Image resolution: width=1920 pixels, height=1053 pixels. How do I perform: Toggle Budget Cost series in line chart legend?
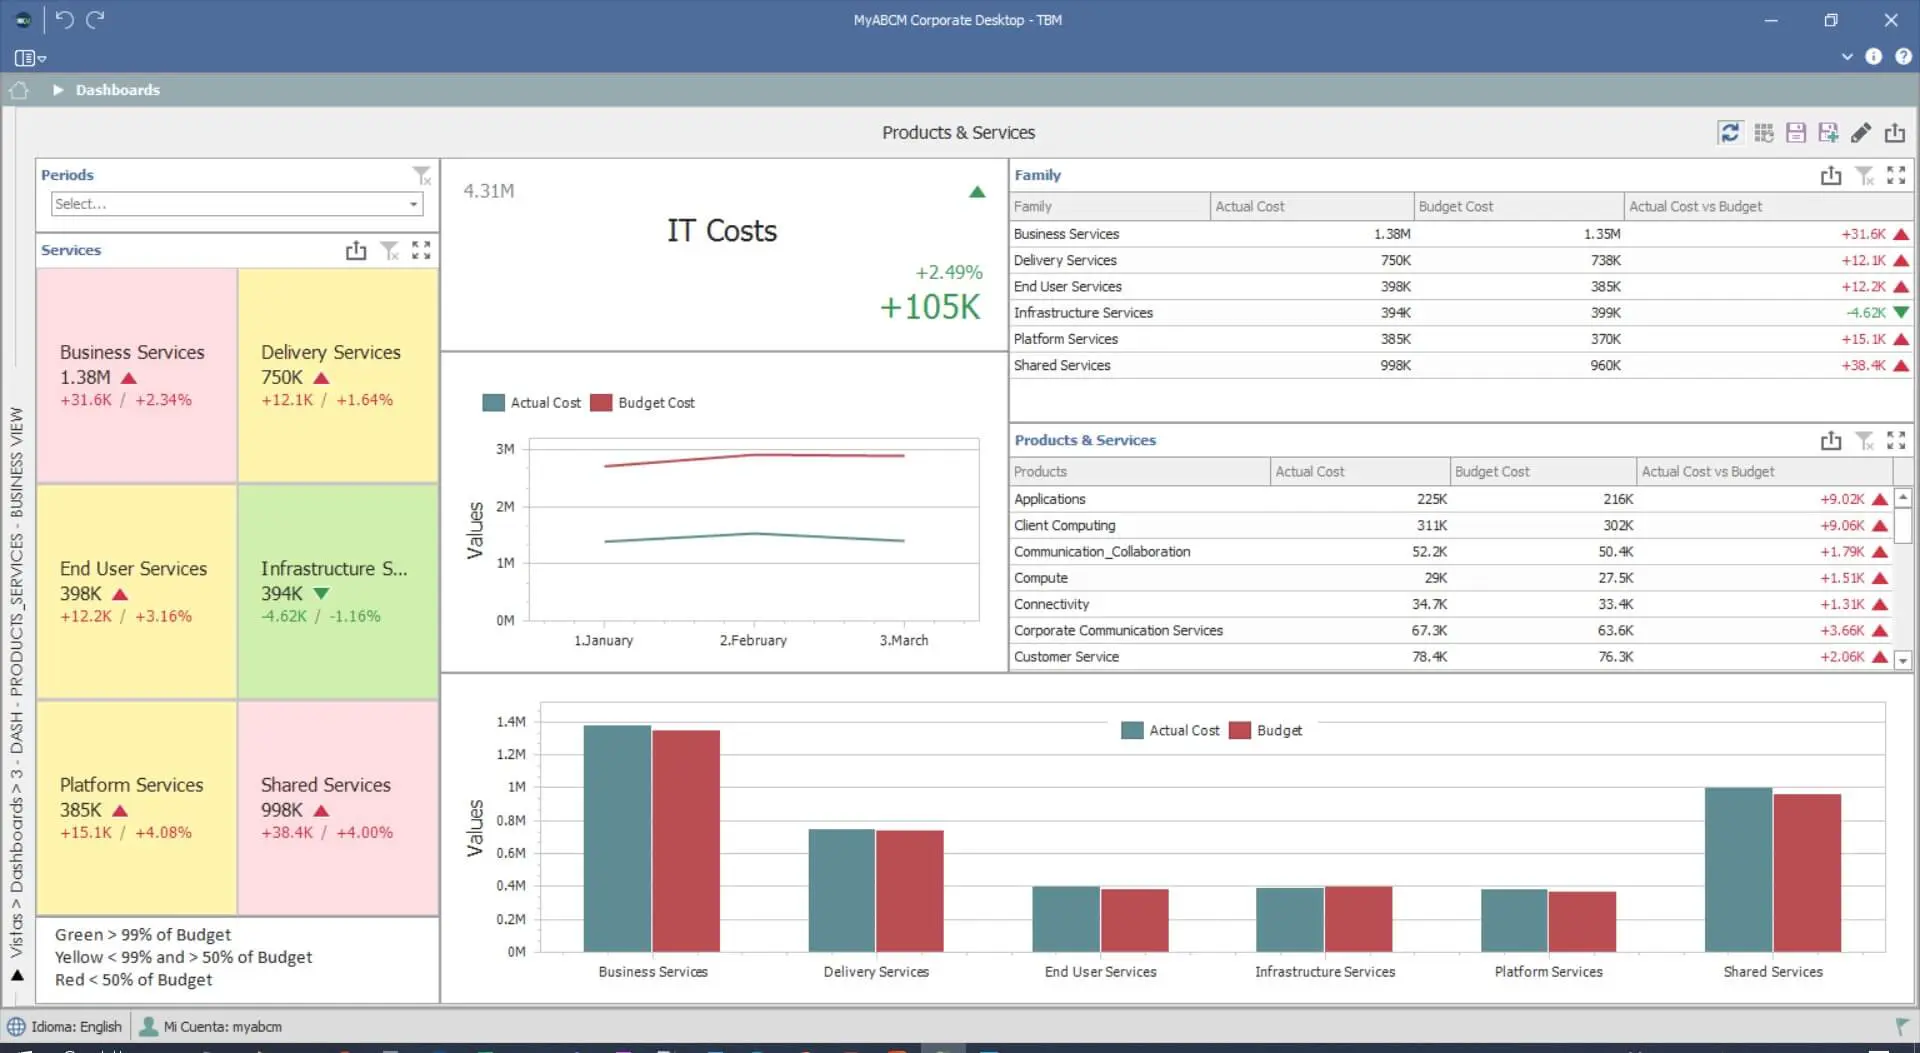pyautogui.click(x=642, y=403)
